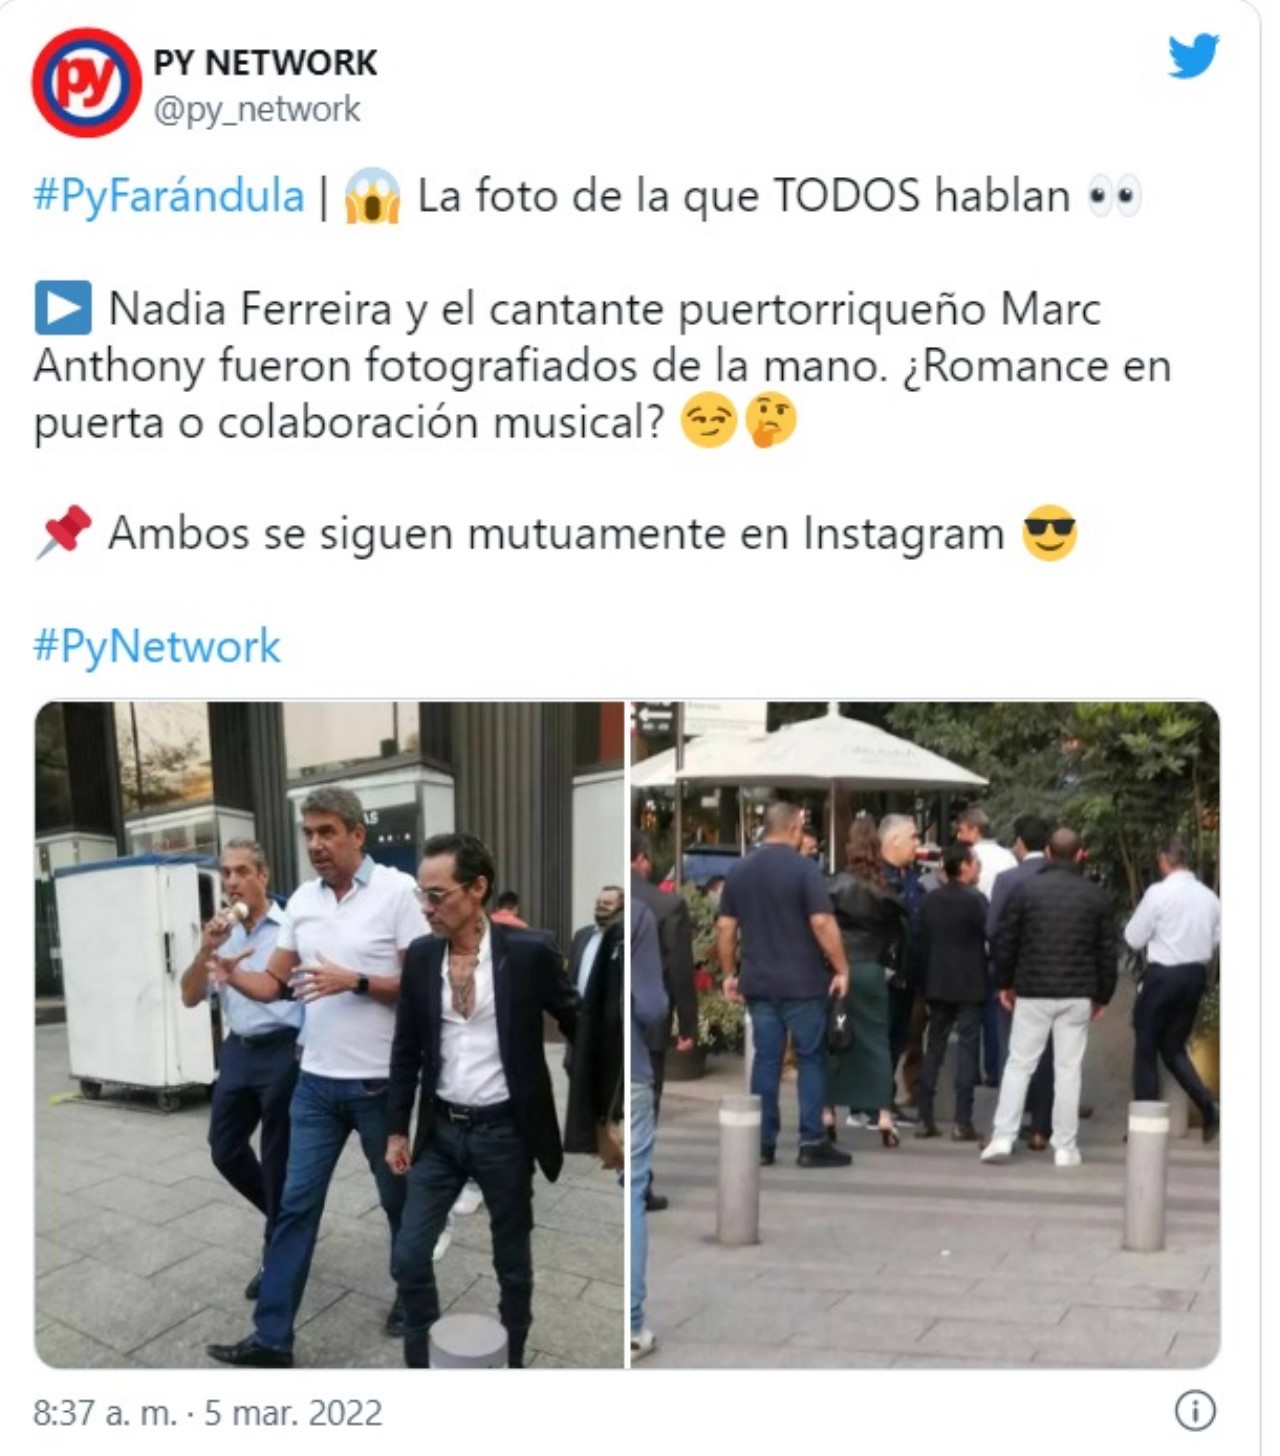1280x1456 pixels.
Task: Open the Twitter bird logo
Action: coord(1194,55)
